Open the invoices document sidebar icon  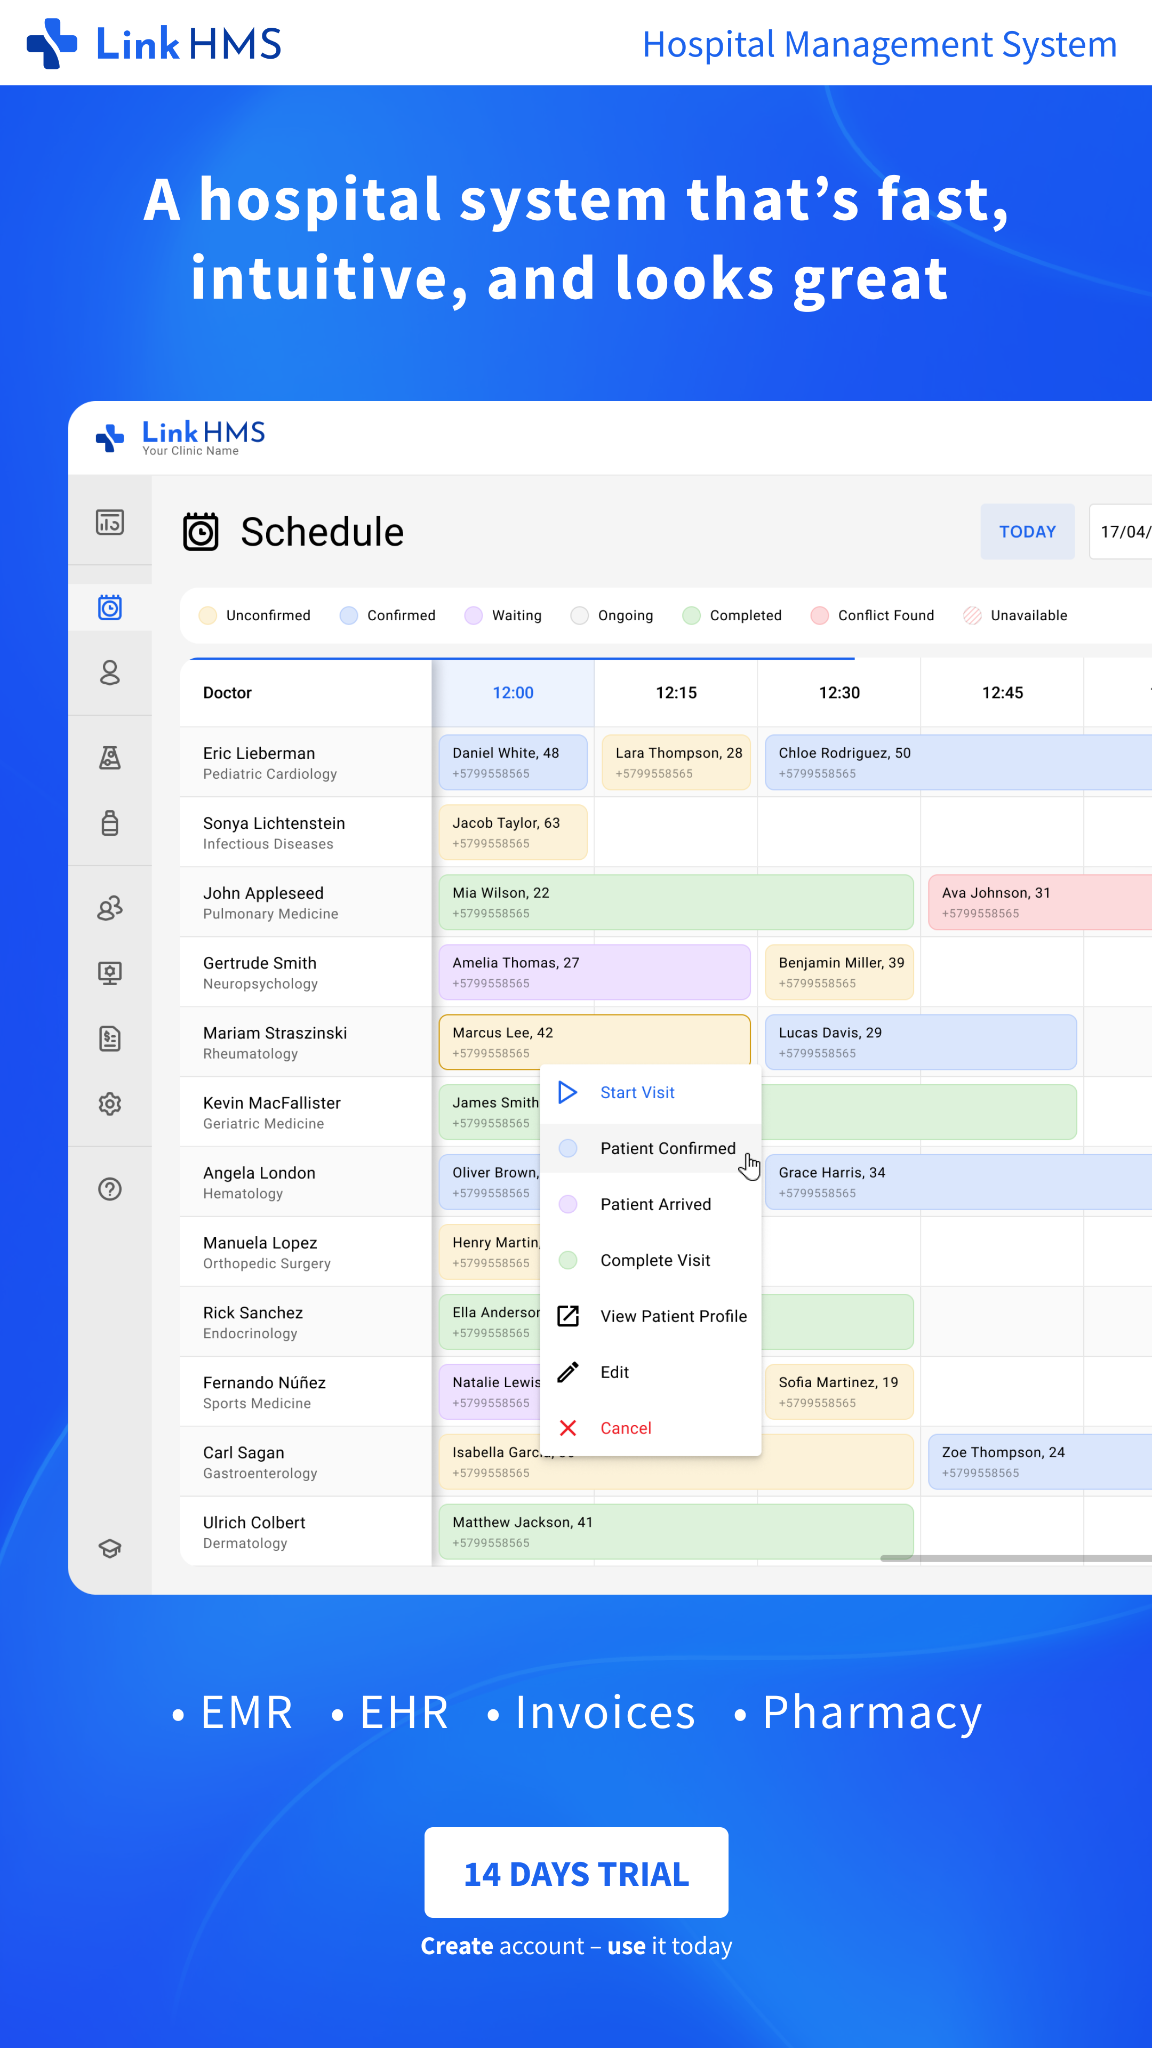pos(110,1039)
